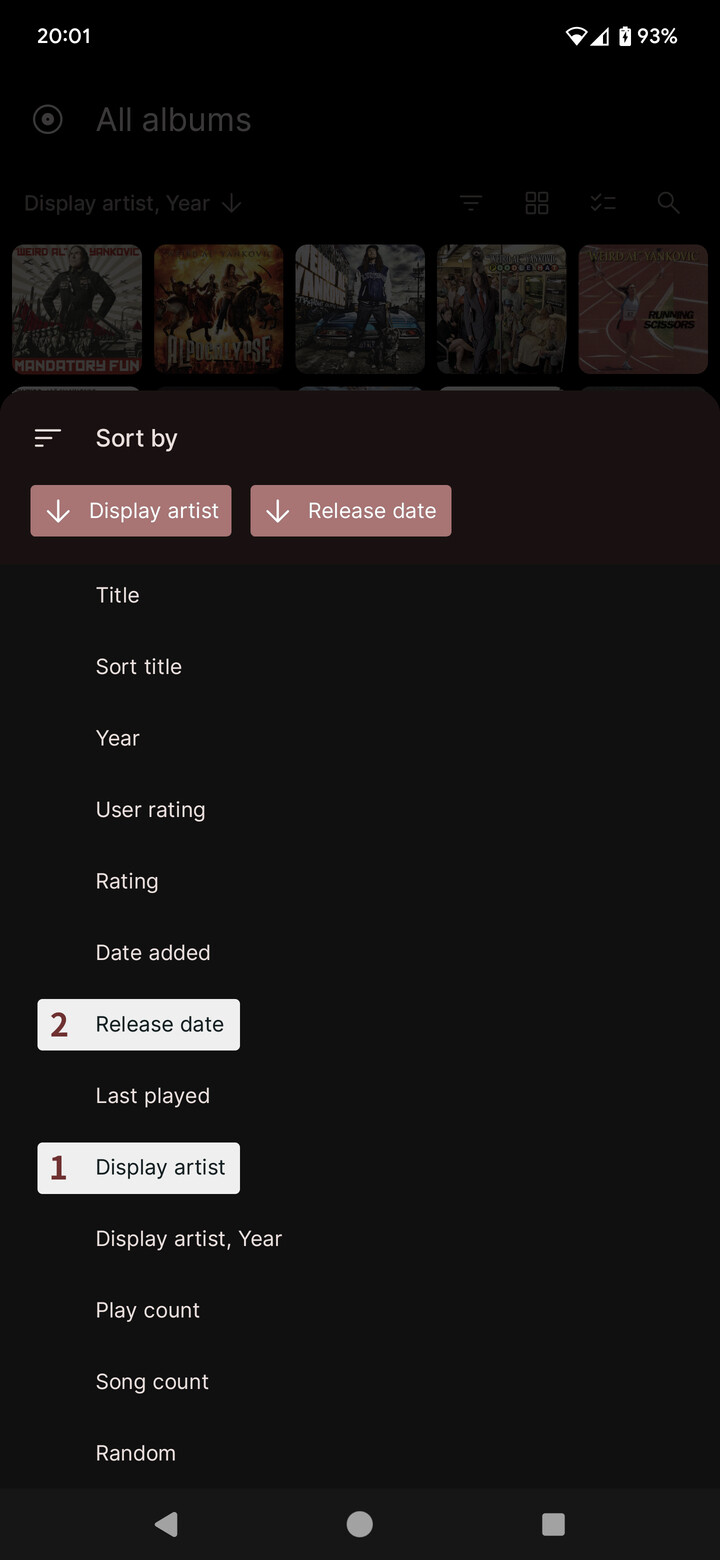Tap the sort lines icon beside Sort by
The image size is (720, 1560).
click(x=48, y=438)
